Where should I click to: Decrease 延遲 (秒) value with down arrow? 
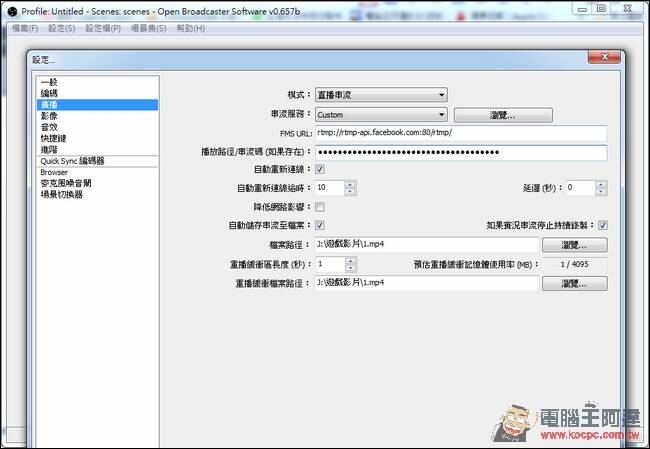coord(601,192)
